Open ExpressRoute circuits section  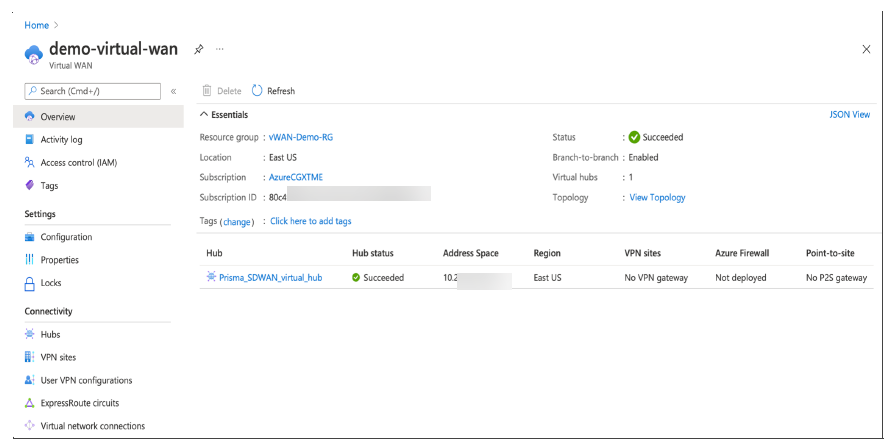tap(79, 403)
